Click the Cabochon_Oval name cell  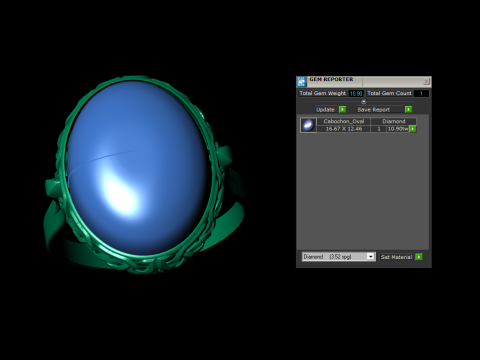[344, 121]
